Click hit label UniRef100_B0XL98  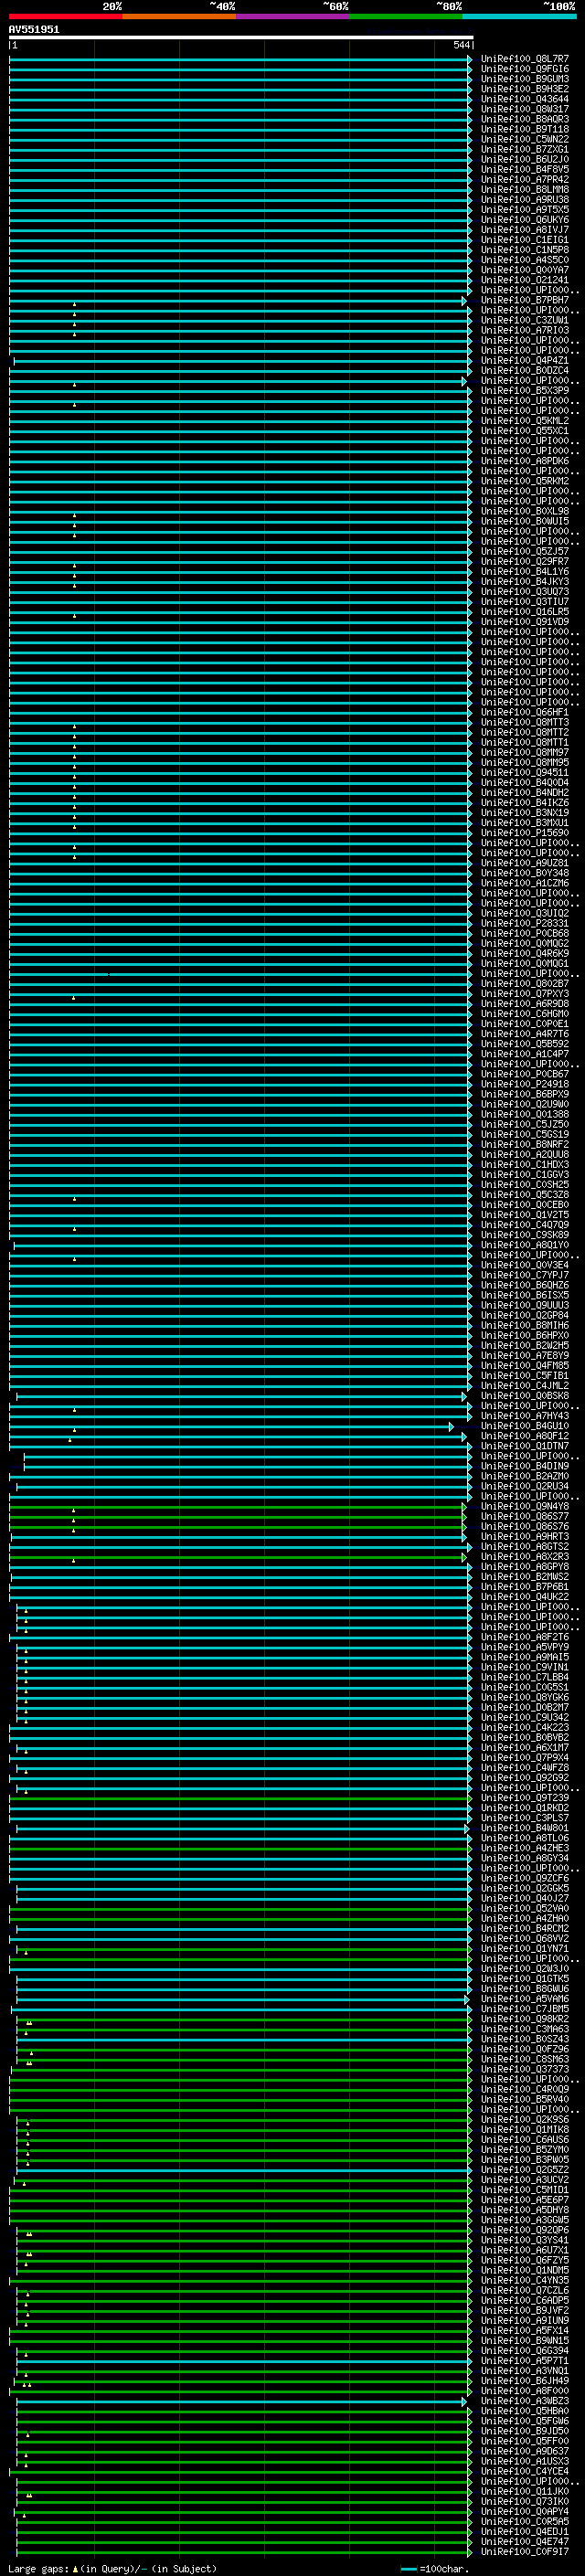coord(525,511)
